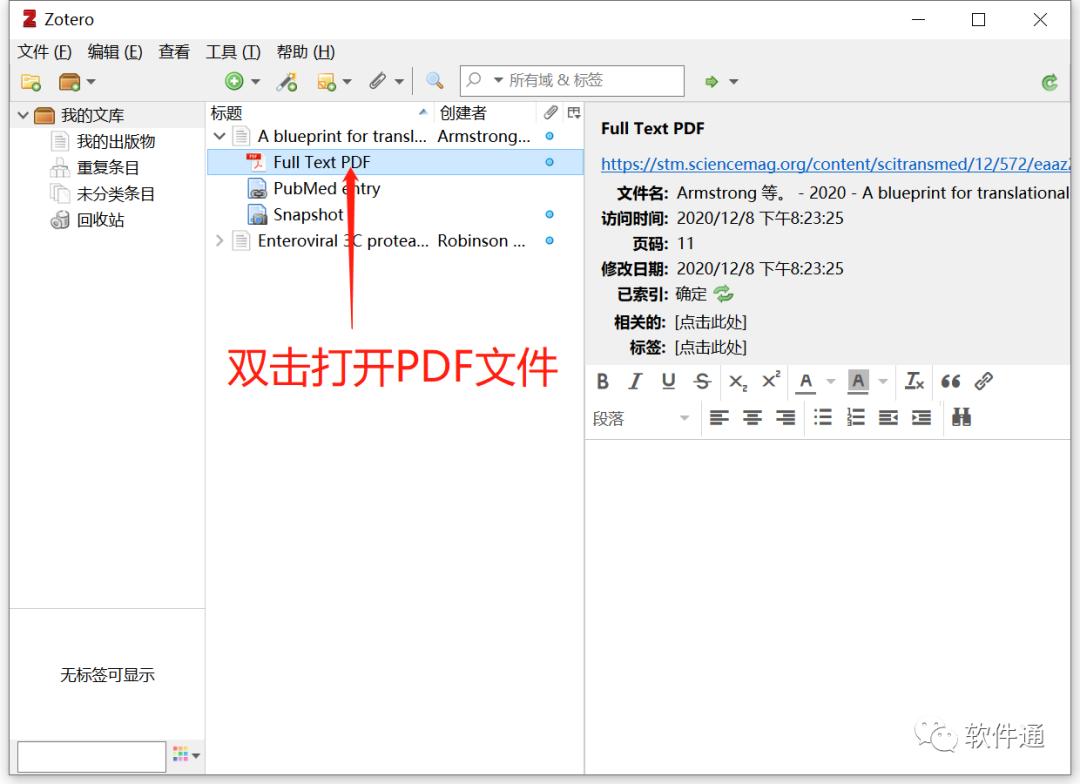This screenshot has height=784, width=1080.
Task: Open search mode dropdown in search box
Action: pos(498,80)
